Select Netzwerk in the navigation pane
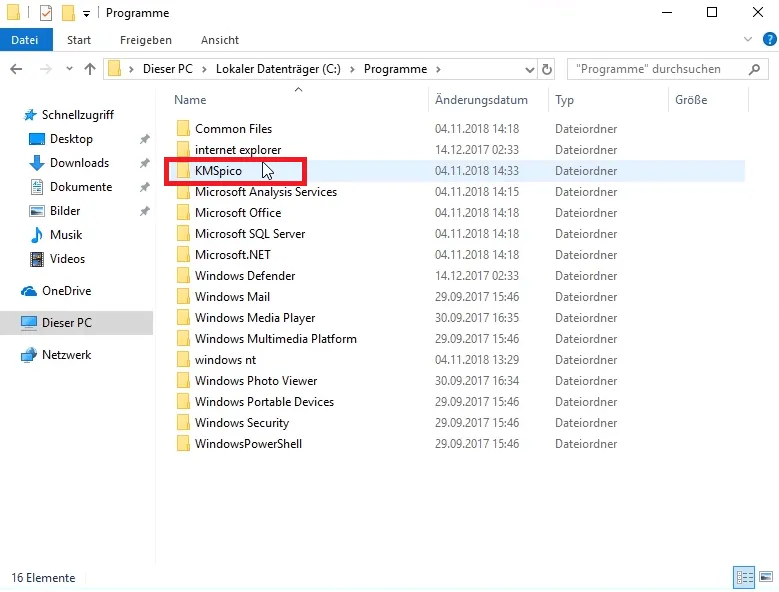The image size is (779, 592). tap(66, 355)
